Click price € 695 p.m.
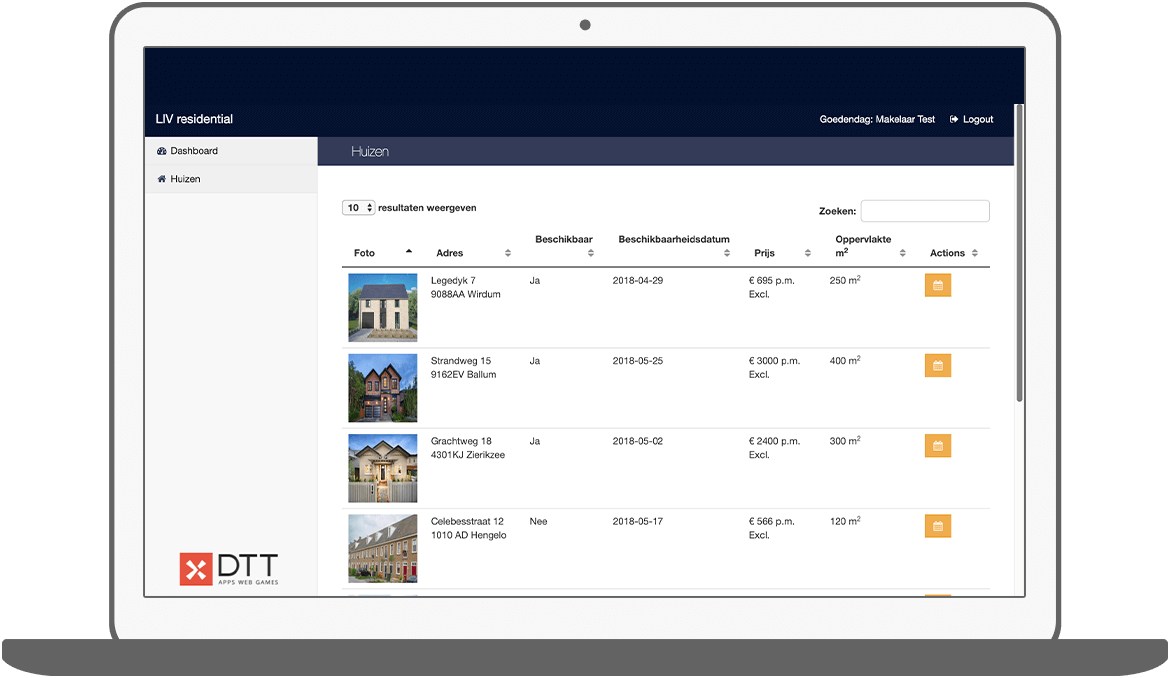The image size is (1170, 678). (772, 280)
